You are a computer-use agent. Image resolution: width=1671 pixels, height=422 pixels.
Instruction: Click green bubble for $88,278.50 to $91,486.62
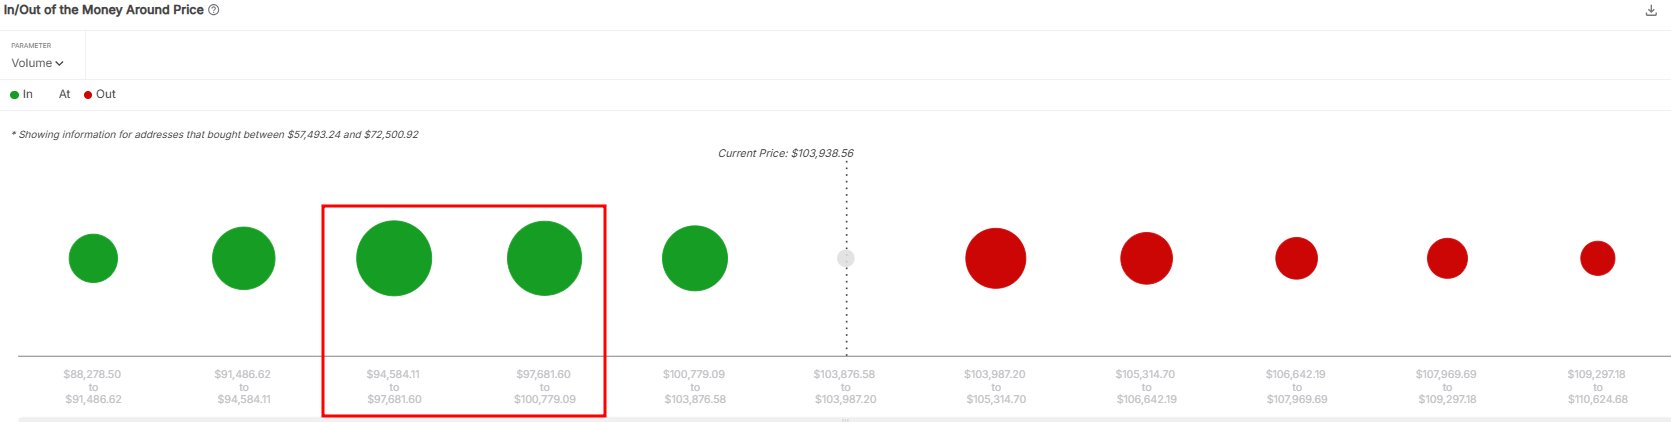[x=93, y=258]
